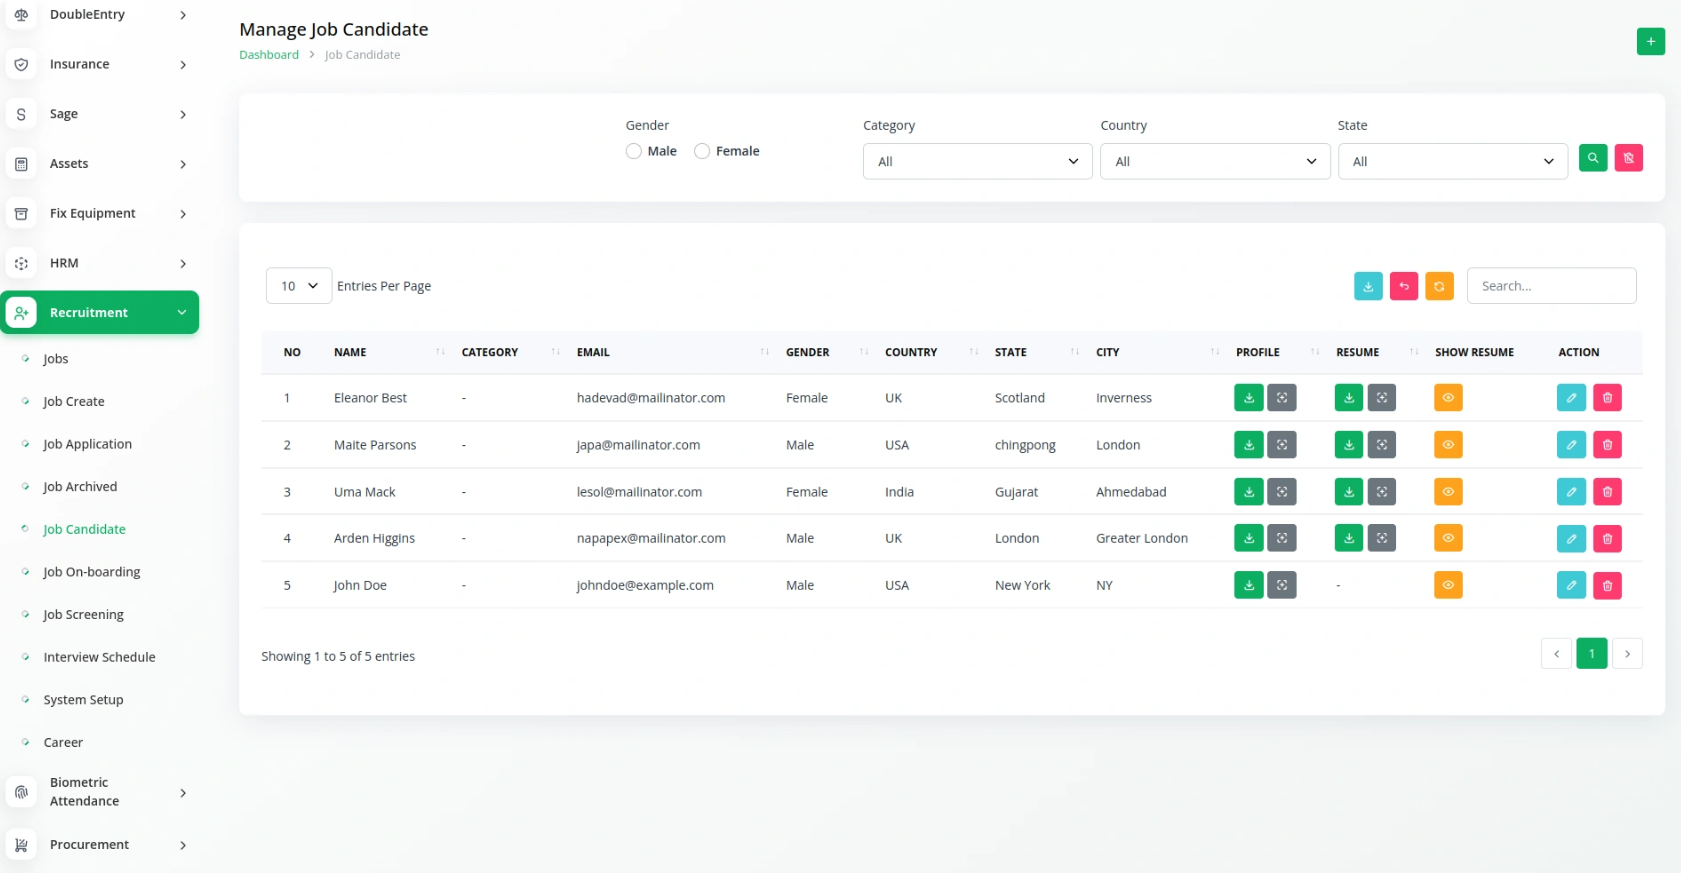
Task: Show resume for Arden Higgins
Action: click(x=1448, y=538)
